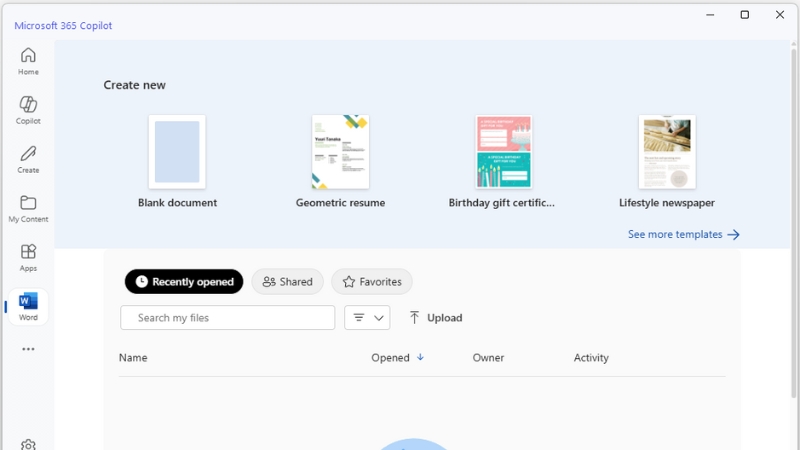Viewport: 800px width, 450px height.
Task: Show more sidebar options ellipsis
Action: (x=28, y=349)
